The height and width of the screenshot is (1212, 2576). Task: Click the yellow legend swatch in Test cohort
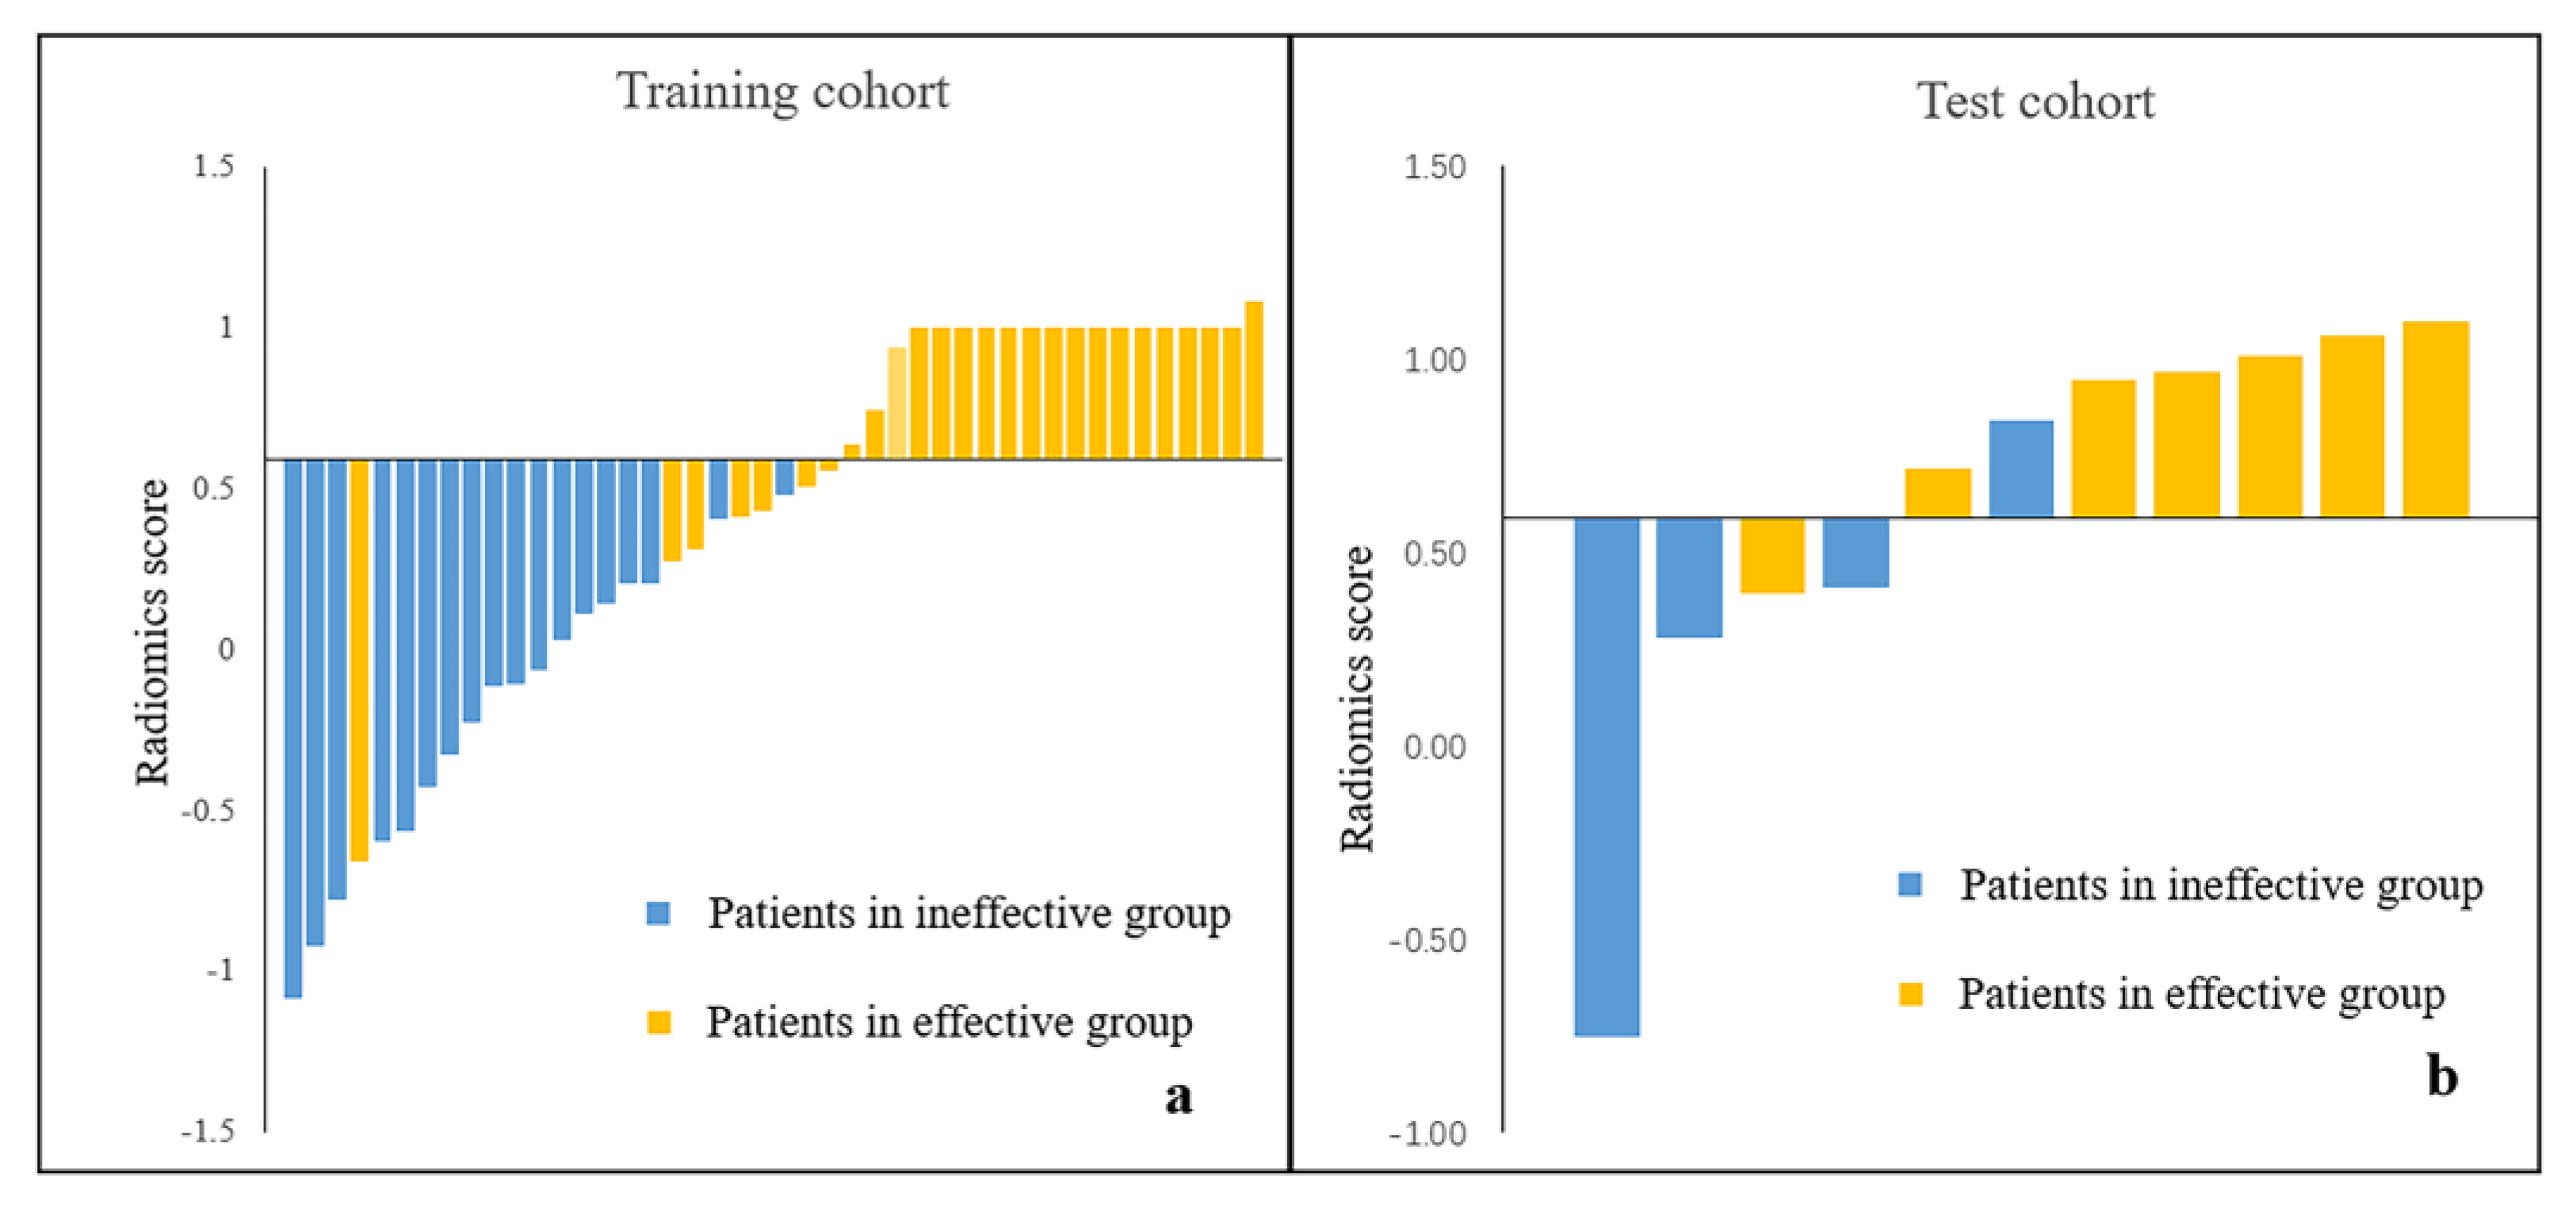click(1910, 993)
